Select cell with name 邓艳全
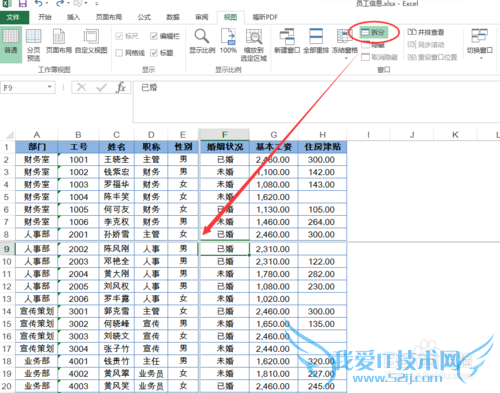 click(116, 261)
